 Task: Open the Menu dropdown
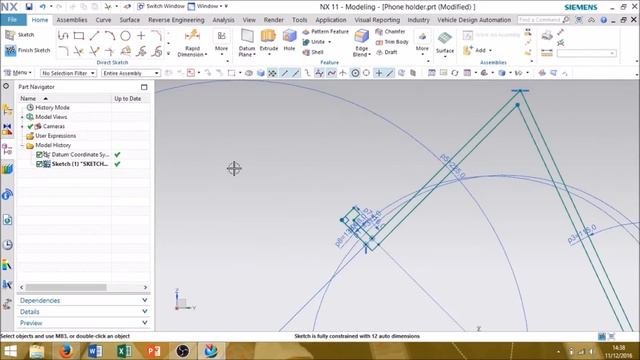(18, 73)
